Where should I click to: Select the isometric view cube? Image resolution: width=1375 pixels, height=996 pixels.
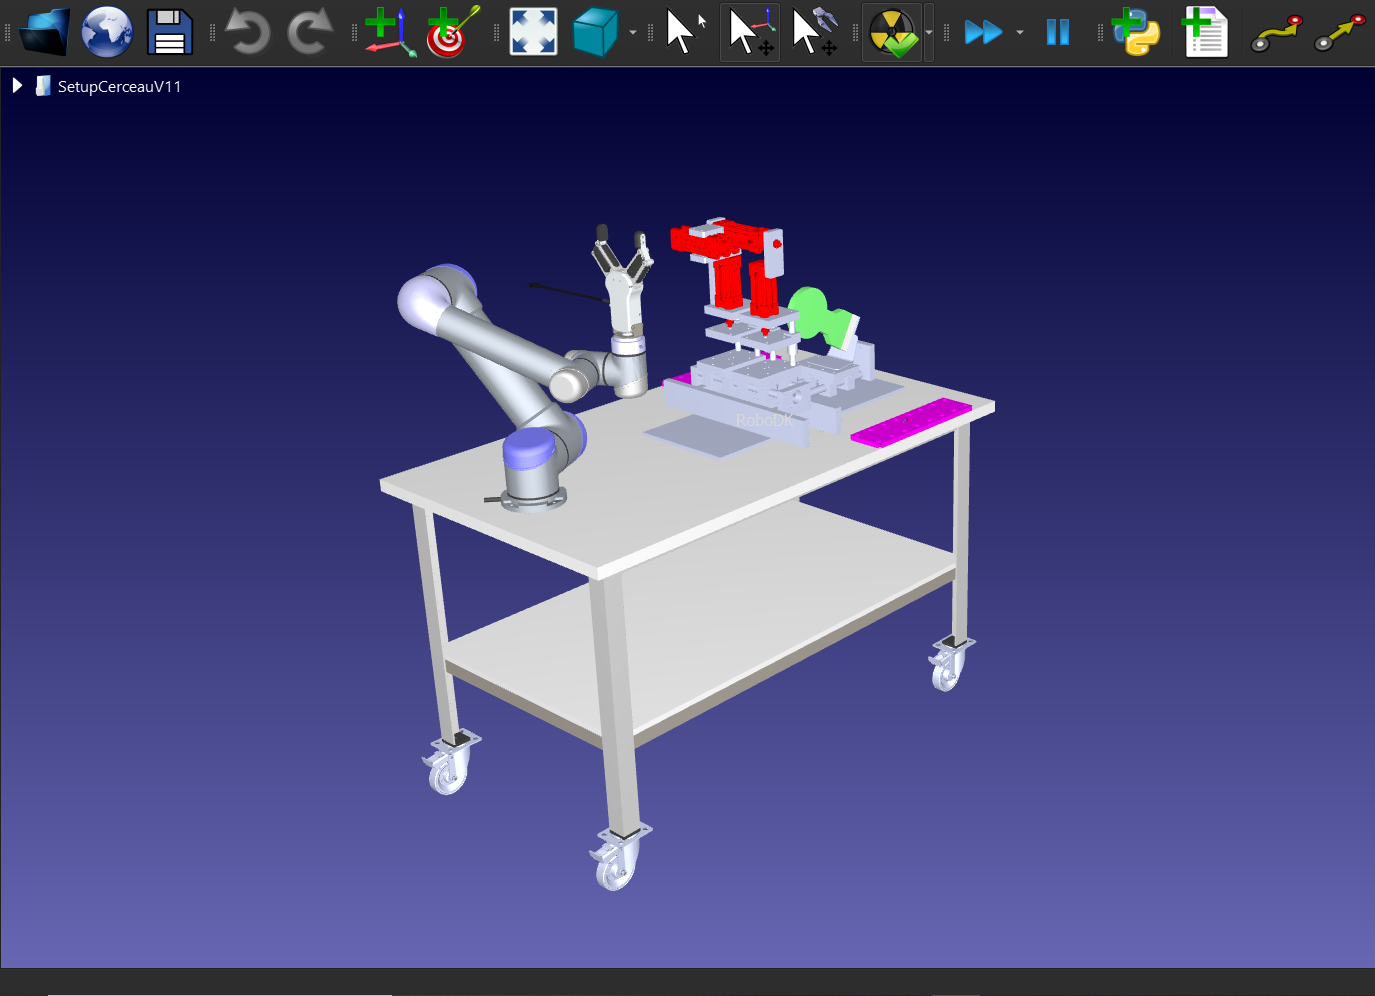595,32
